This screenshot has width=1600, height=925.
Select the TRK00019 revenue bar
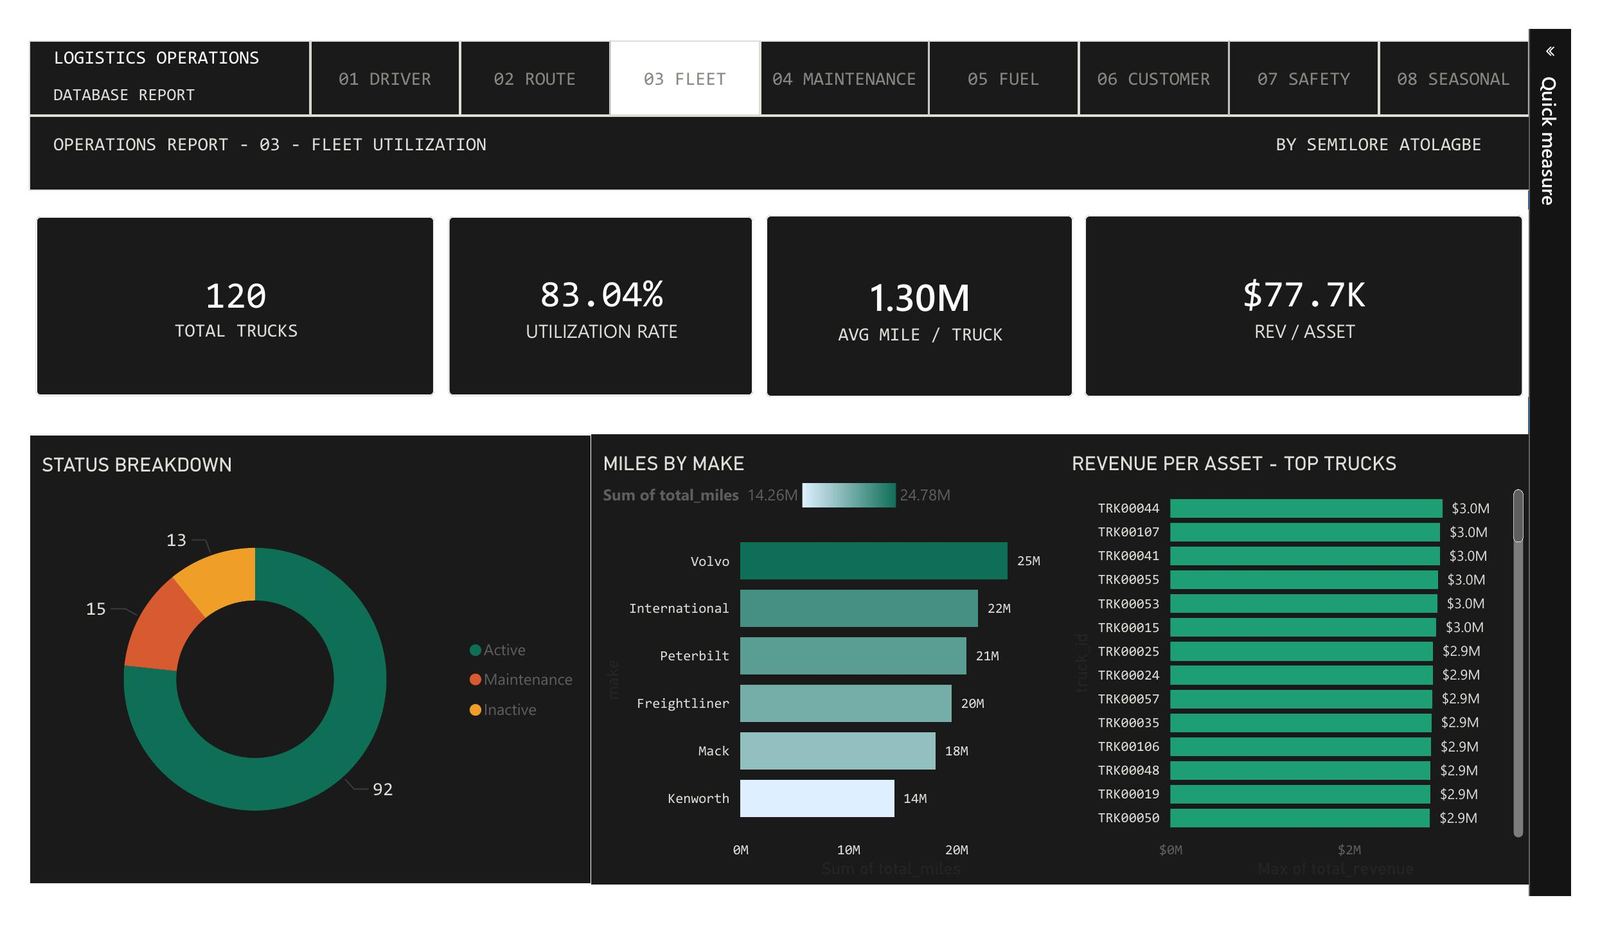coord(1300,794)
